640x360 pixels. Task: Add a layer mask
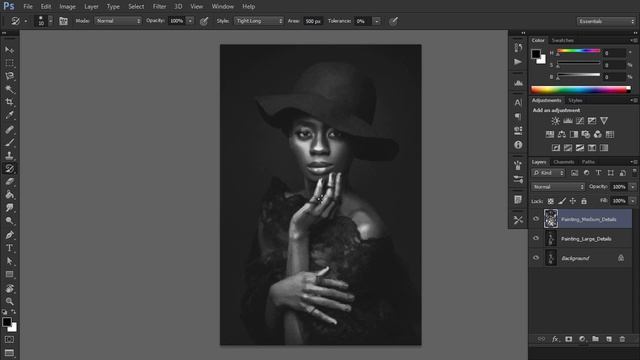569,339
